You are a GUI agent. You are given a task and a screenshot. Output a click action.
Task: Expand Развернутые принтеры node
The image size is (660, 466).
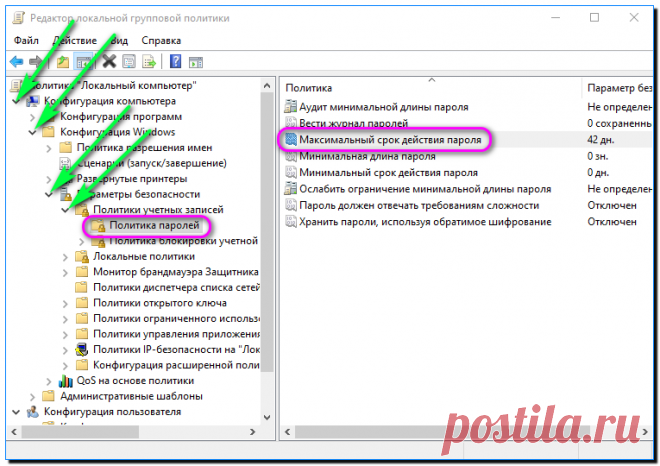coord(49,179)
